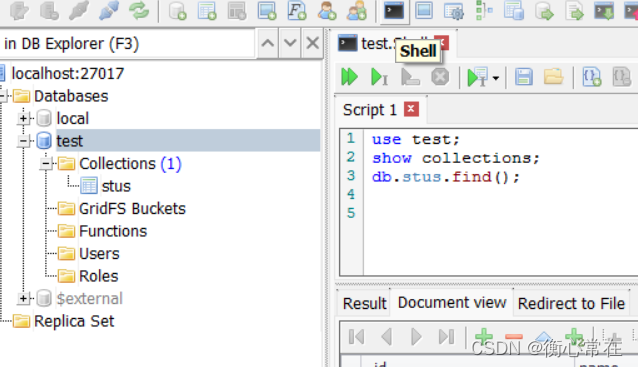This screenshot has height=367, width=638.
Task: Click the connect plug icon in top toolbar
Action: (x=109, y=11)
